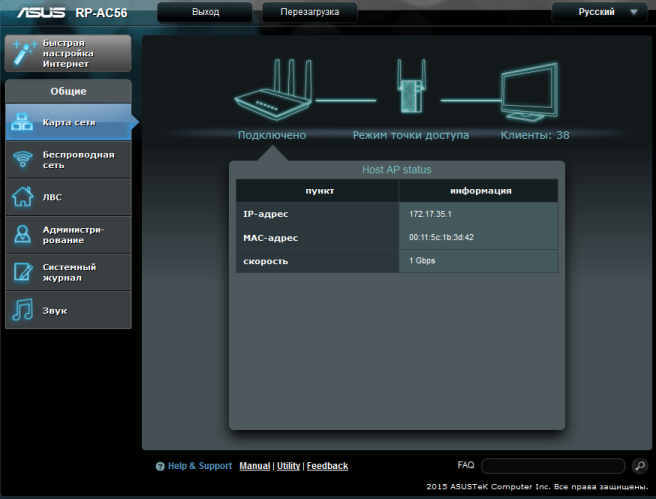
Task: Click the Перезагрузка reboot button
Action: click(x=310, y=12)
